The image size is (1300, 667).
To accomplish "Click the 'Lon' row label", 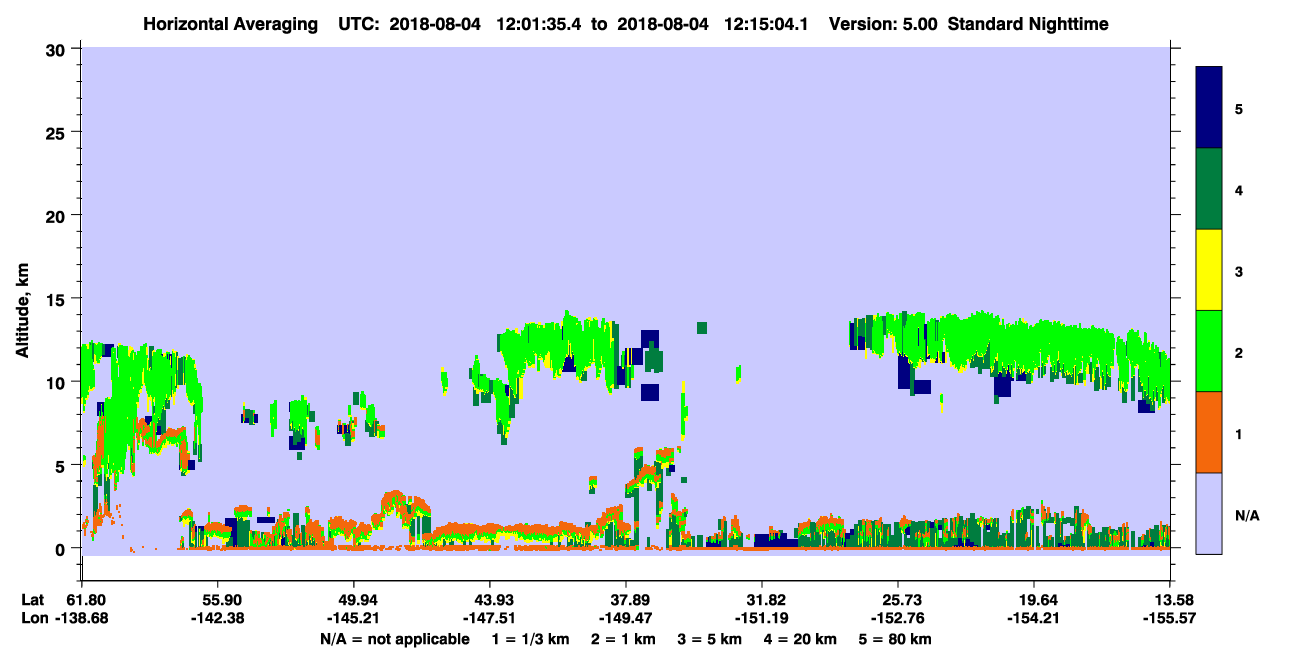I will click(33, 619).
